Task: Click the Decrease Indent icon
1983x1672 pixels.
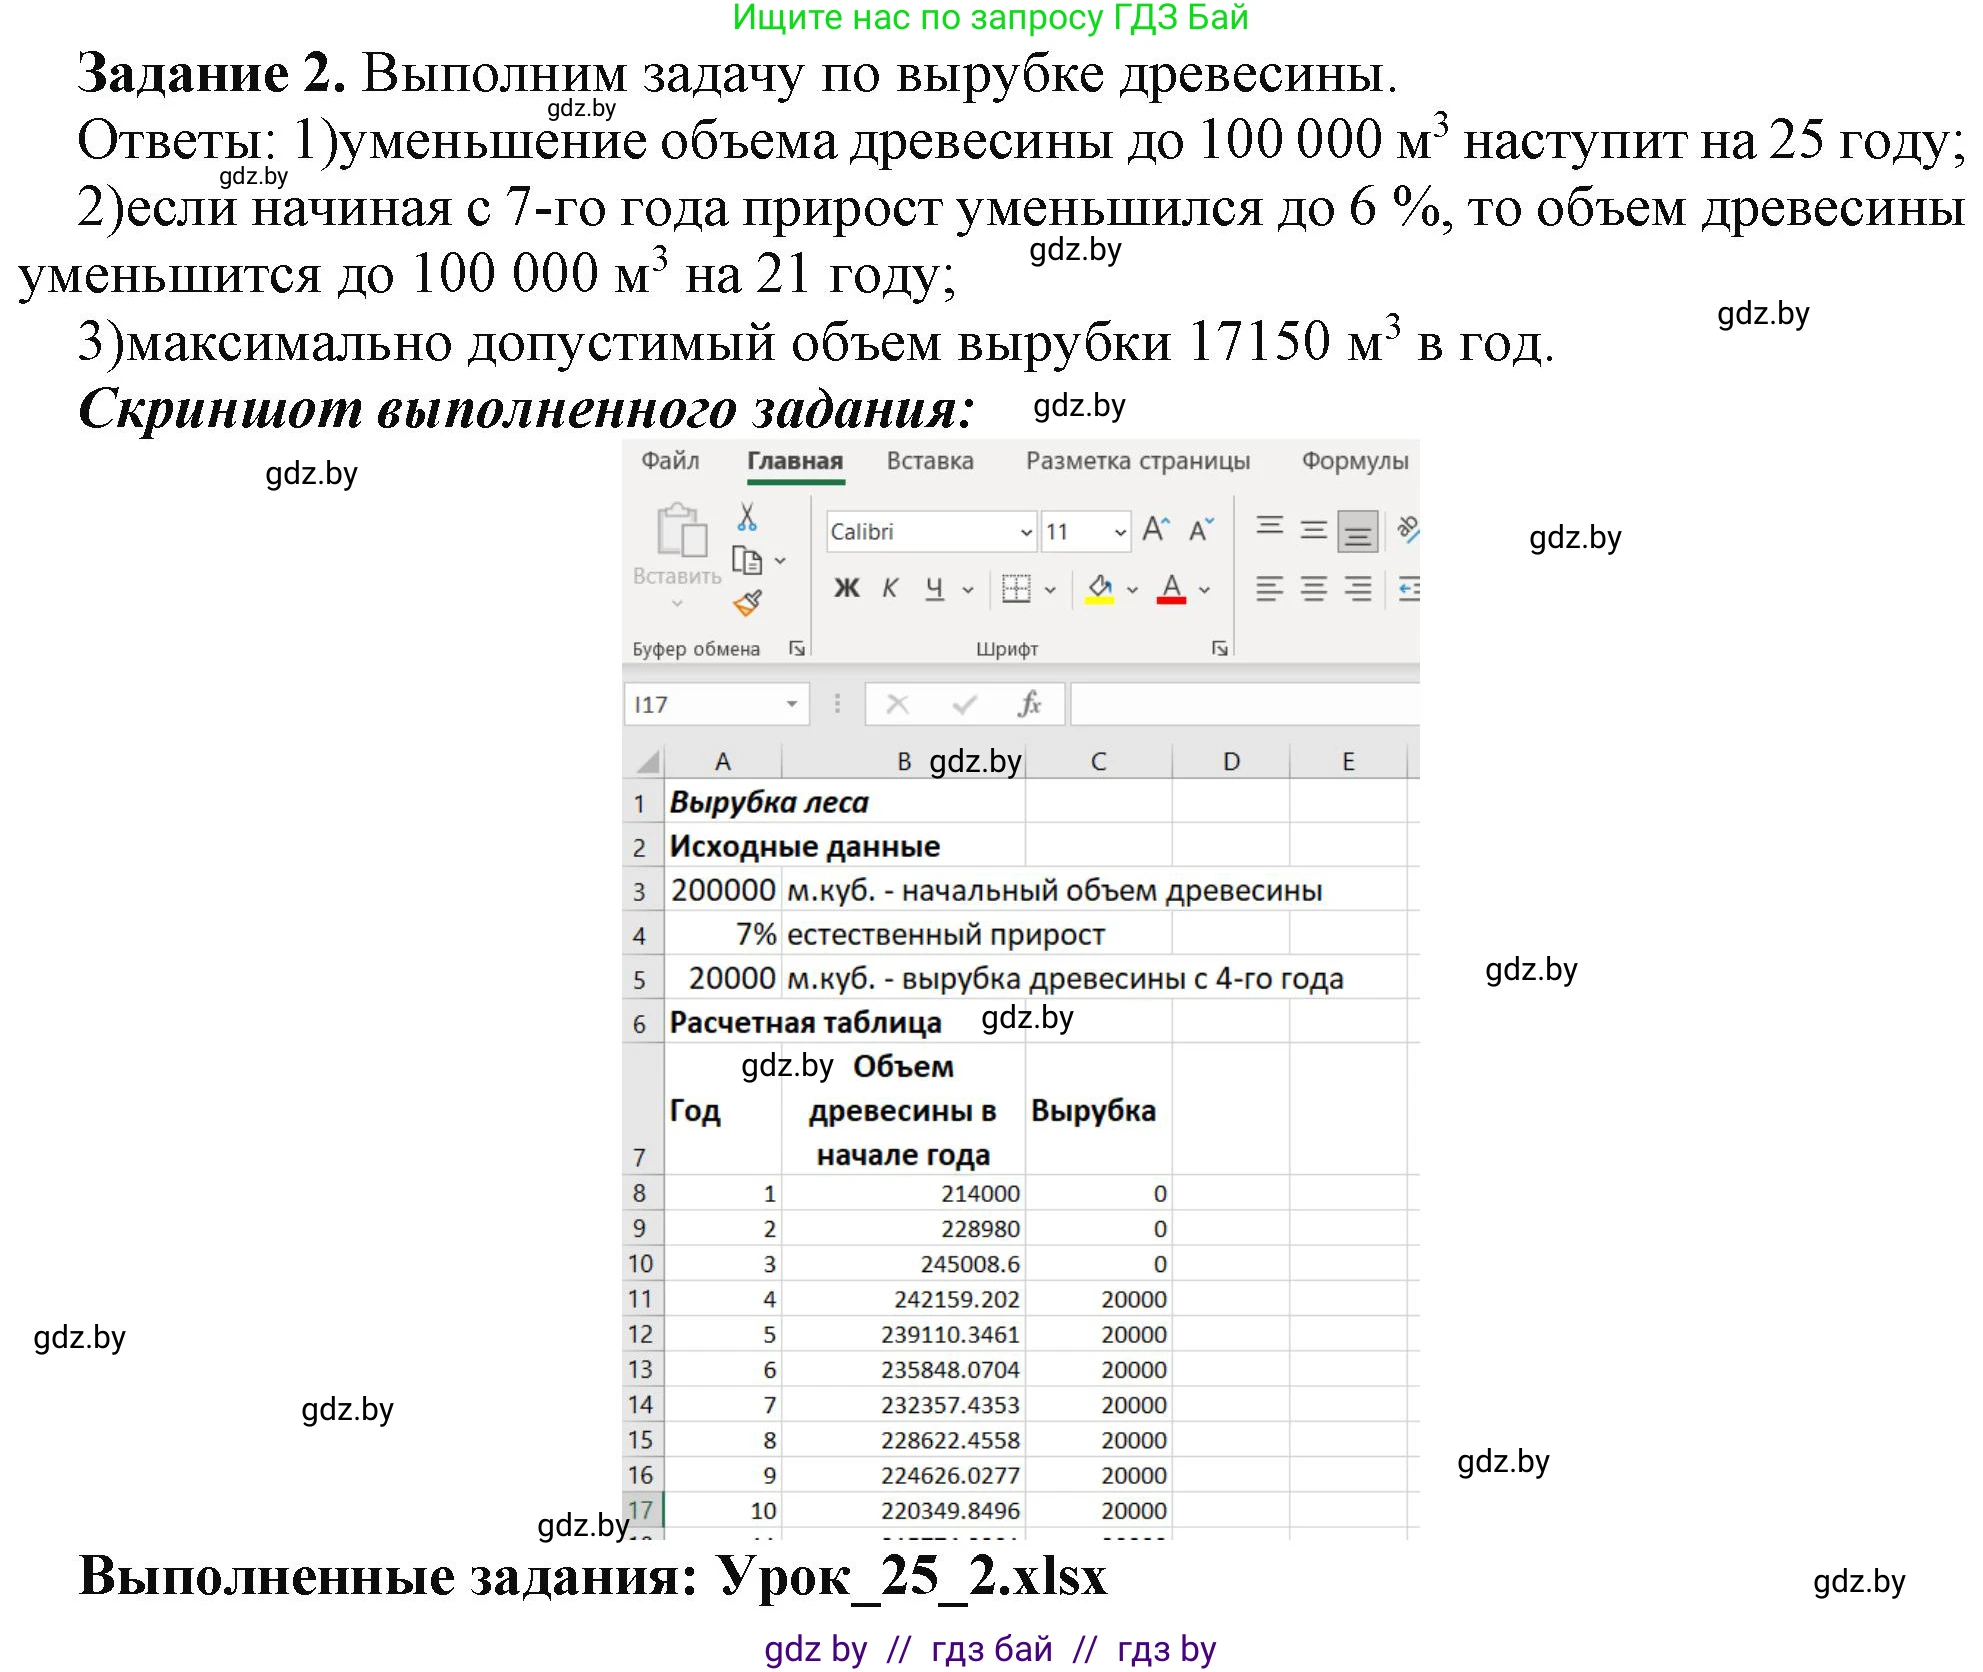Action: click(x=1408, y=589)
